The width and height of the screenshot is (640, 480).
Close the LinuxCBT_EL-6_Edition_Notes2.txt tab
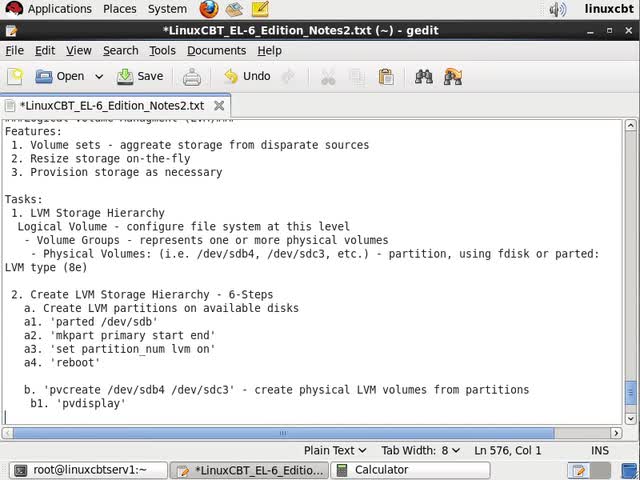tap(219, 106)
